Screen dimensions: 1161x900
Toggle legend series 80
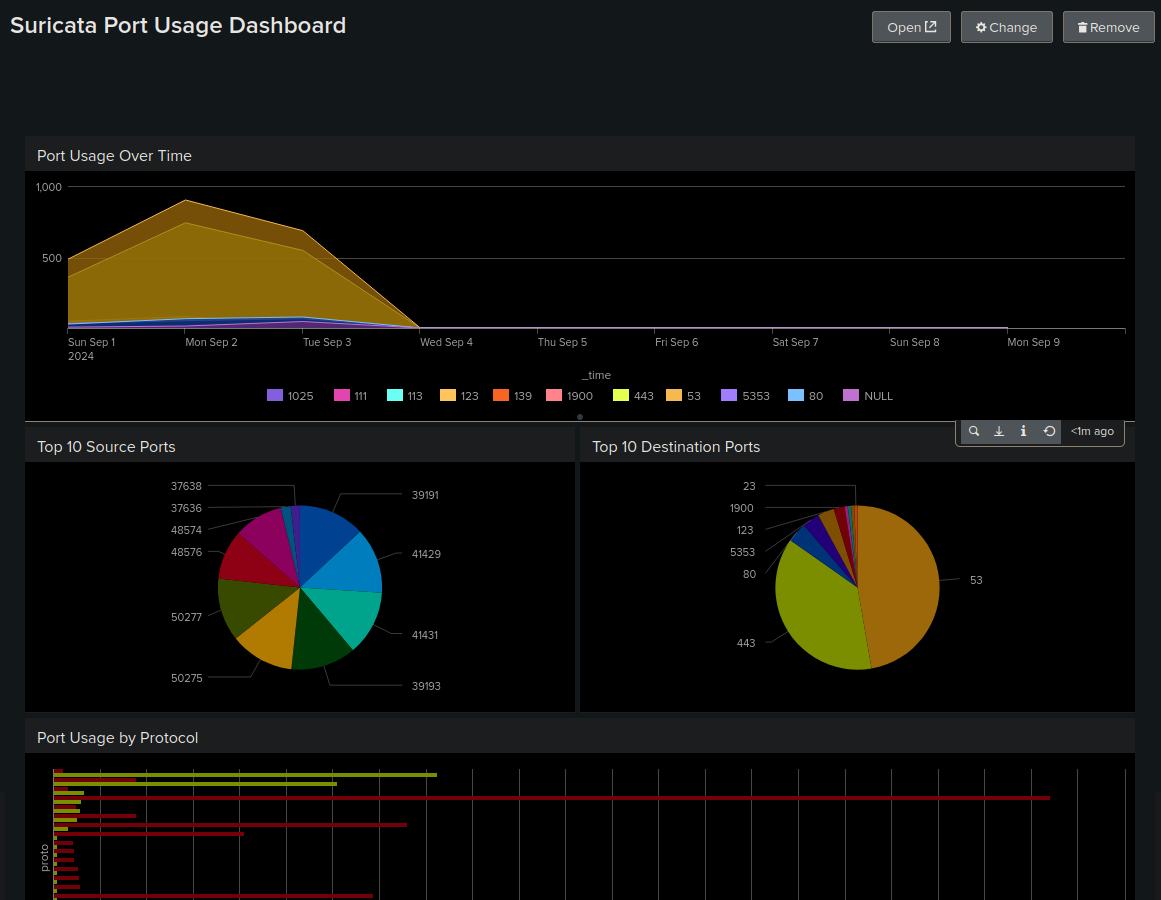[806, 396]
